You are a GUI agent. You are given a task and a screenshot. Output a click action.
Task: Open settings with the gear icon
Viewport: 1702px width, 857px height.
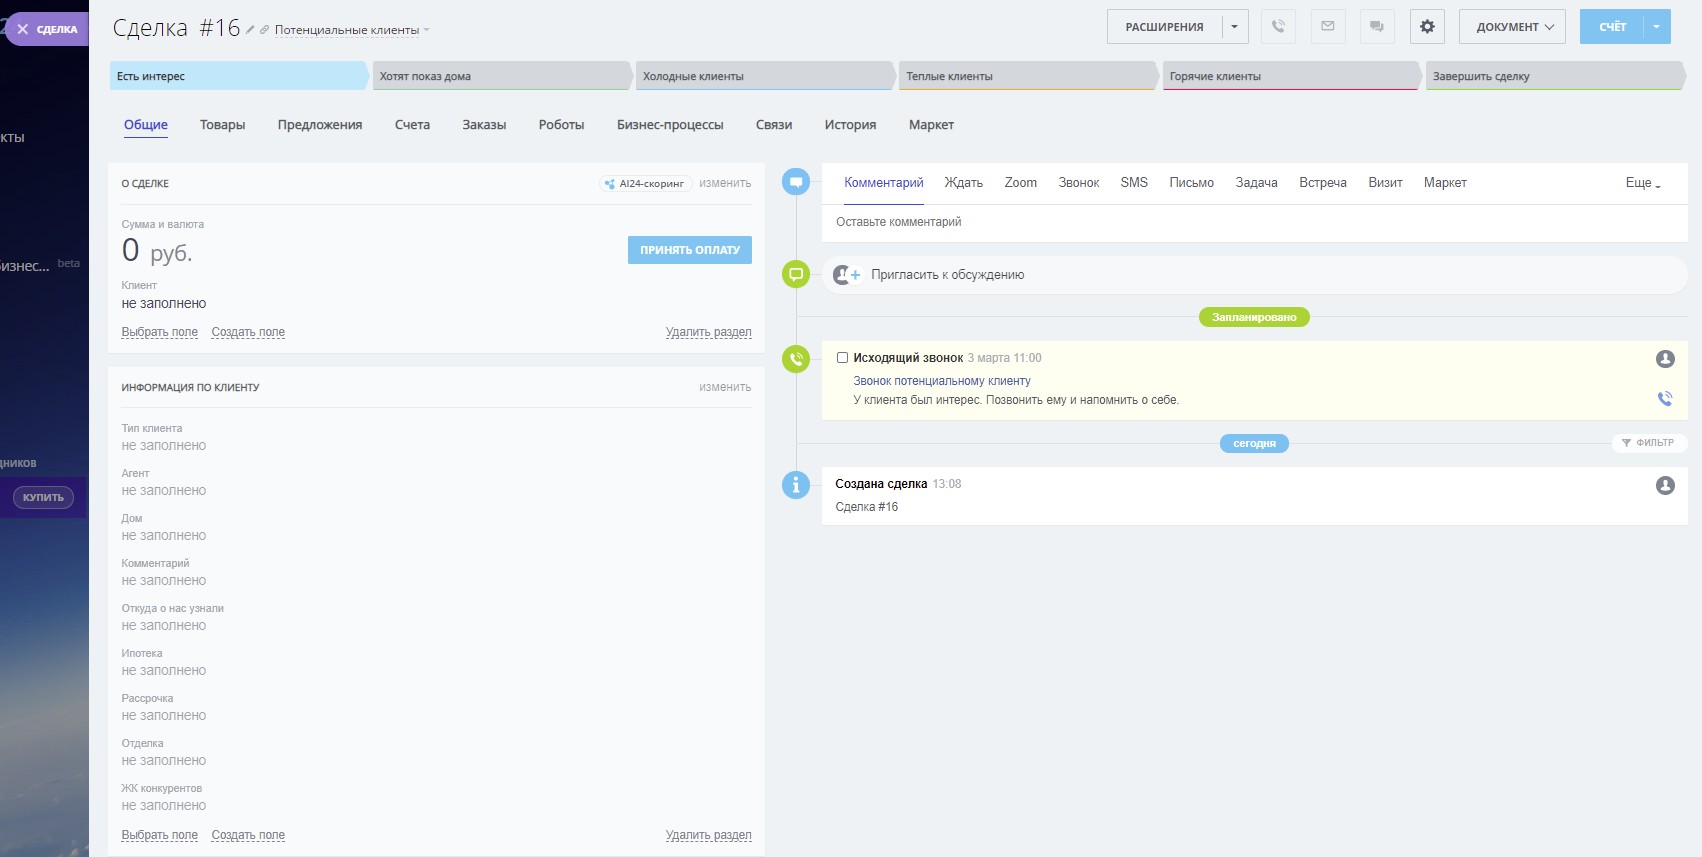[x=1427, y=27]
